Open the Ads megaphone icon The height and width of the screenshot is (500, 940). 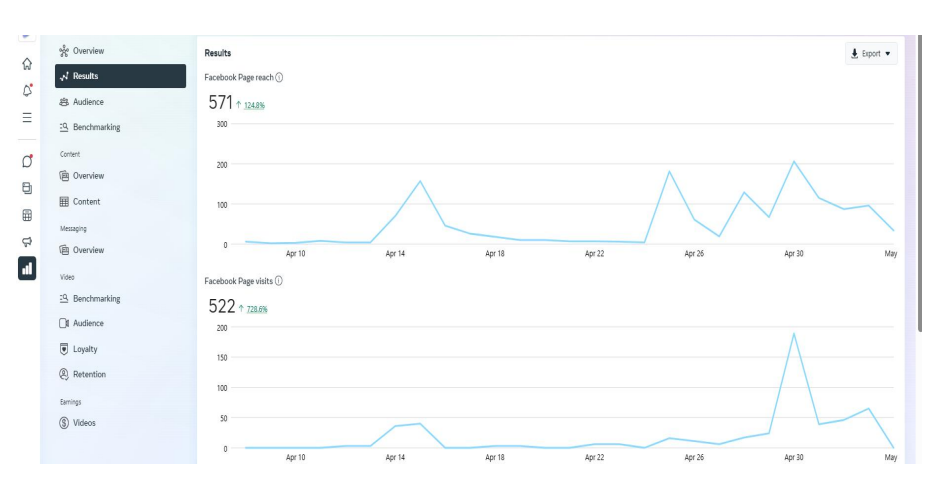(x=27, y=242)
